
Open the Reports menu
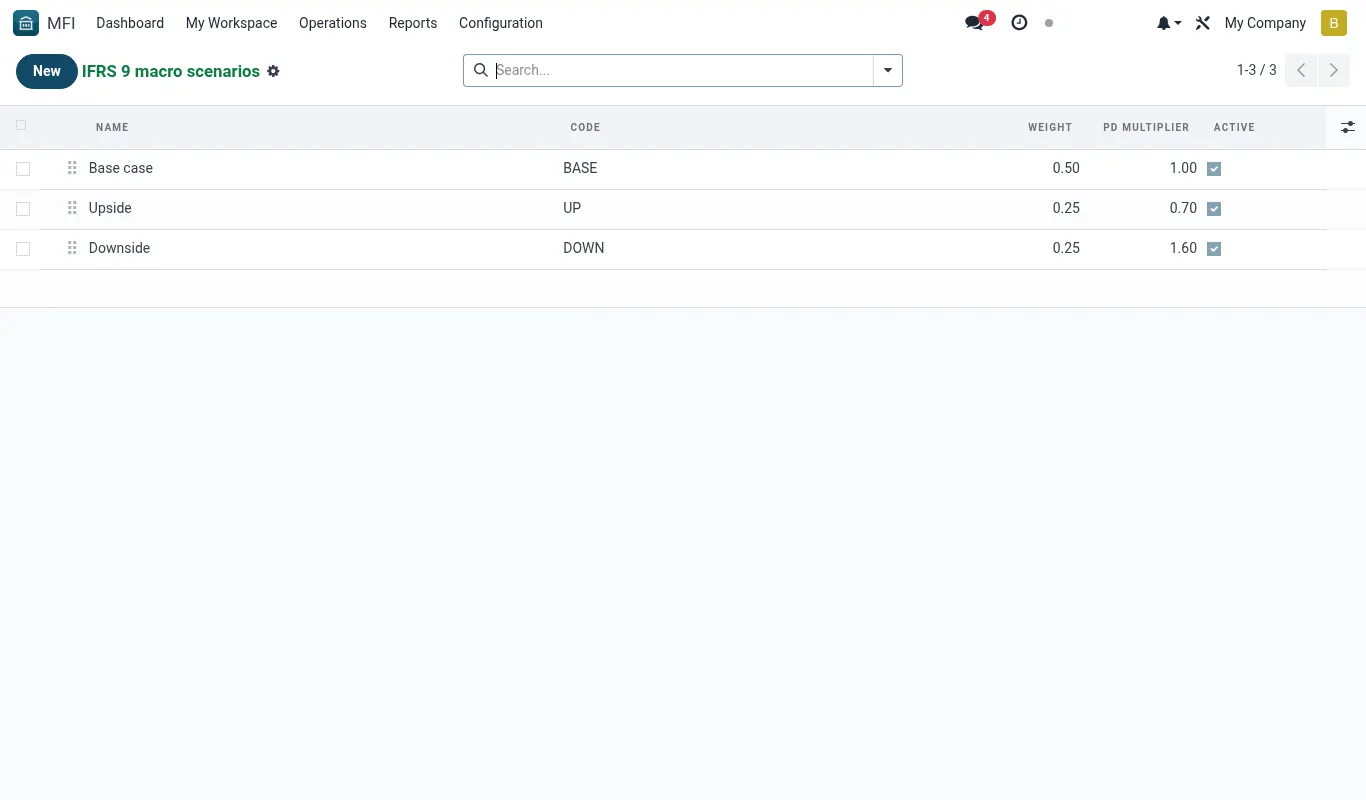[413, 23]
